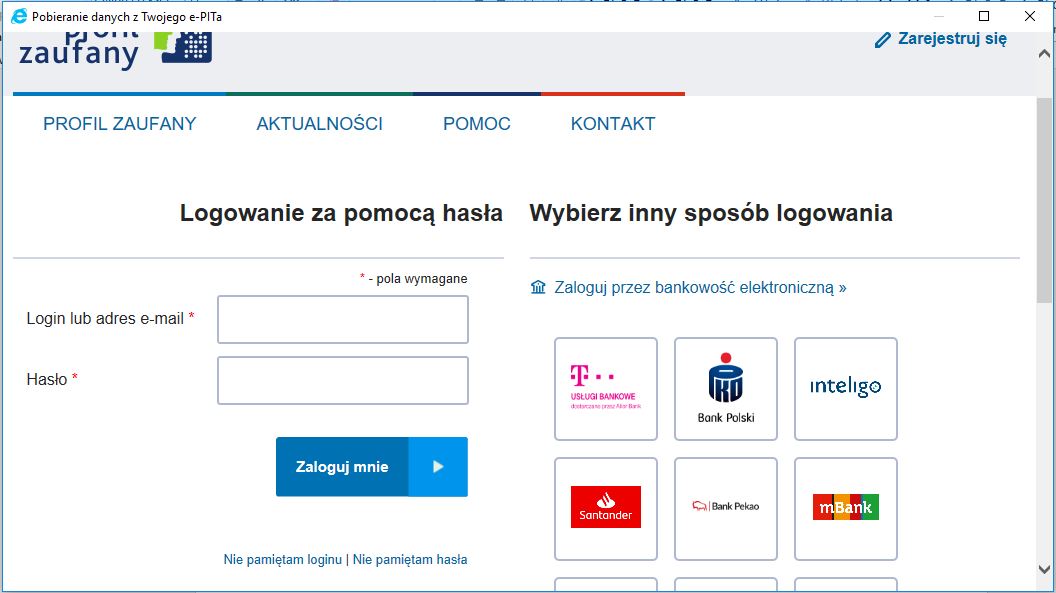Navigate to the KONTAKT menu item

tap(612, 124)
